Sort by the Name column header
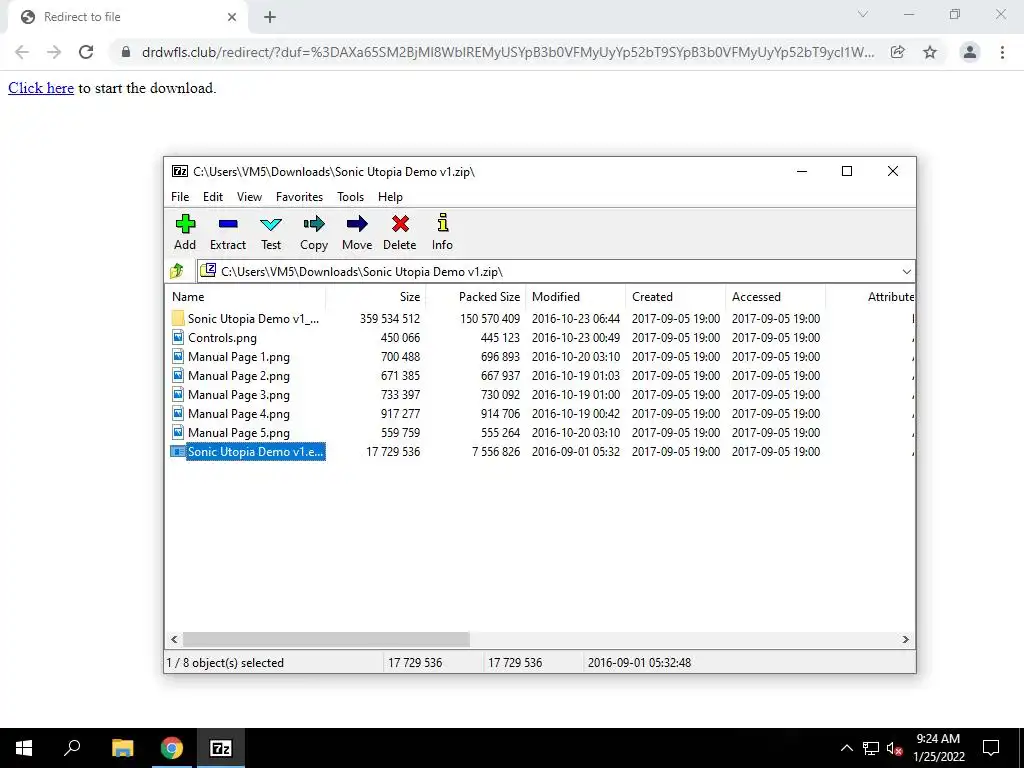The height and width of the screenshot is (768, 1024). tap(245, 296)
